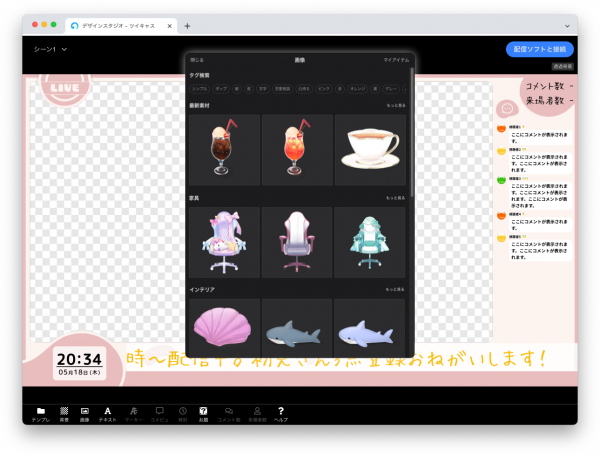Choose the pink-white gaming chair image
Screen dimensions: 600x456
[x=297, y=243]
